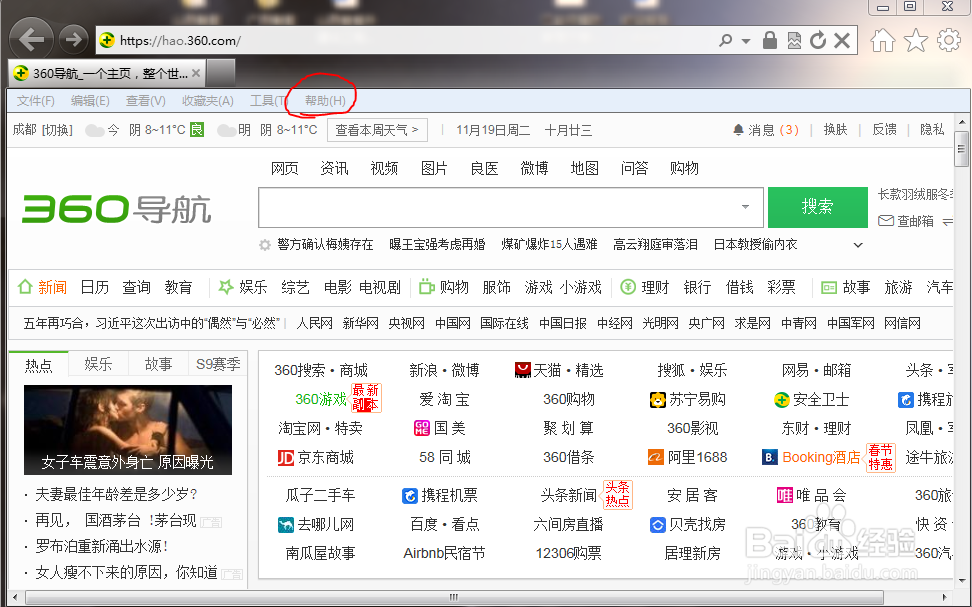
Task: Switch to the S9赛季 news tab
Action: click(x=218, y=365)
